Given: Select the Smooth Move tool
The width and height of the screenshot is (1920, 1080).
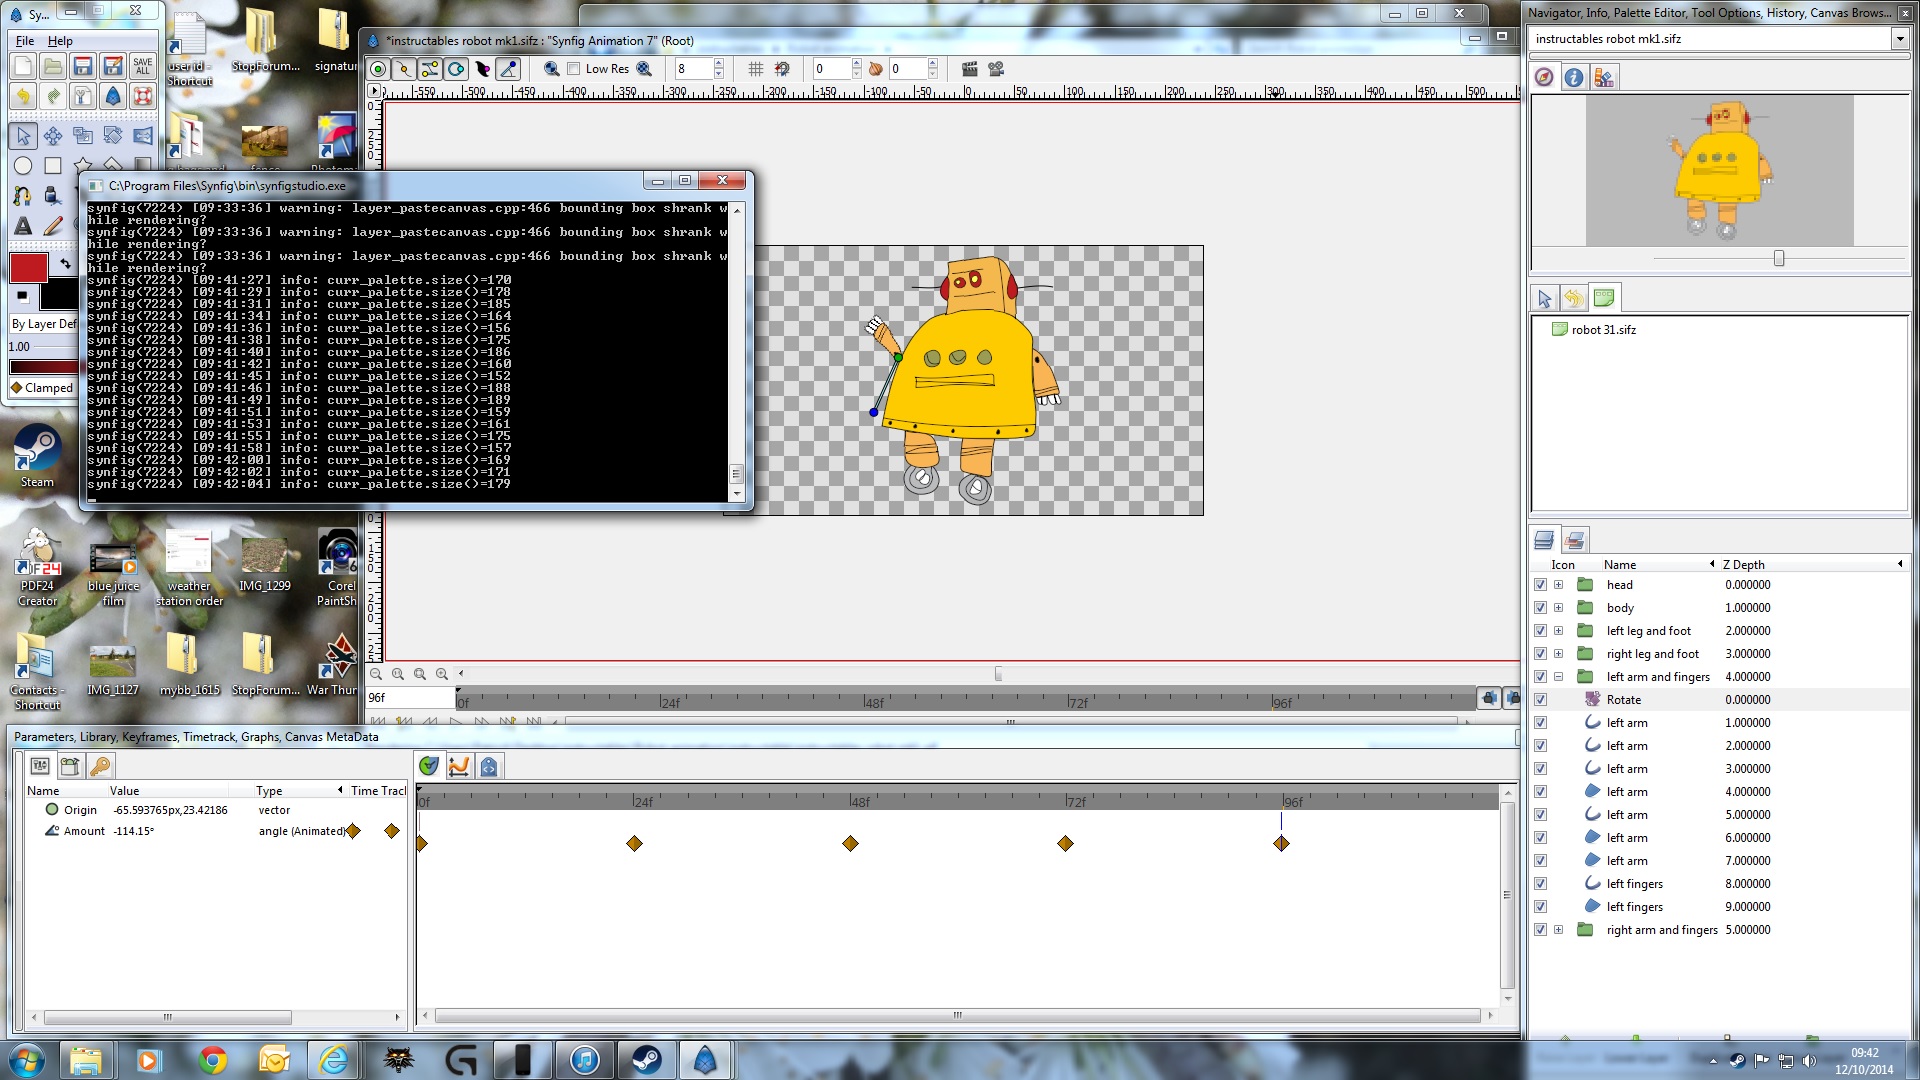Looking at the screenshot, I should tap(53, 135).
